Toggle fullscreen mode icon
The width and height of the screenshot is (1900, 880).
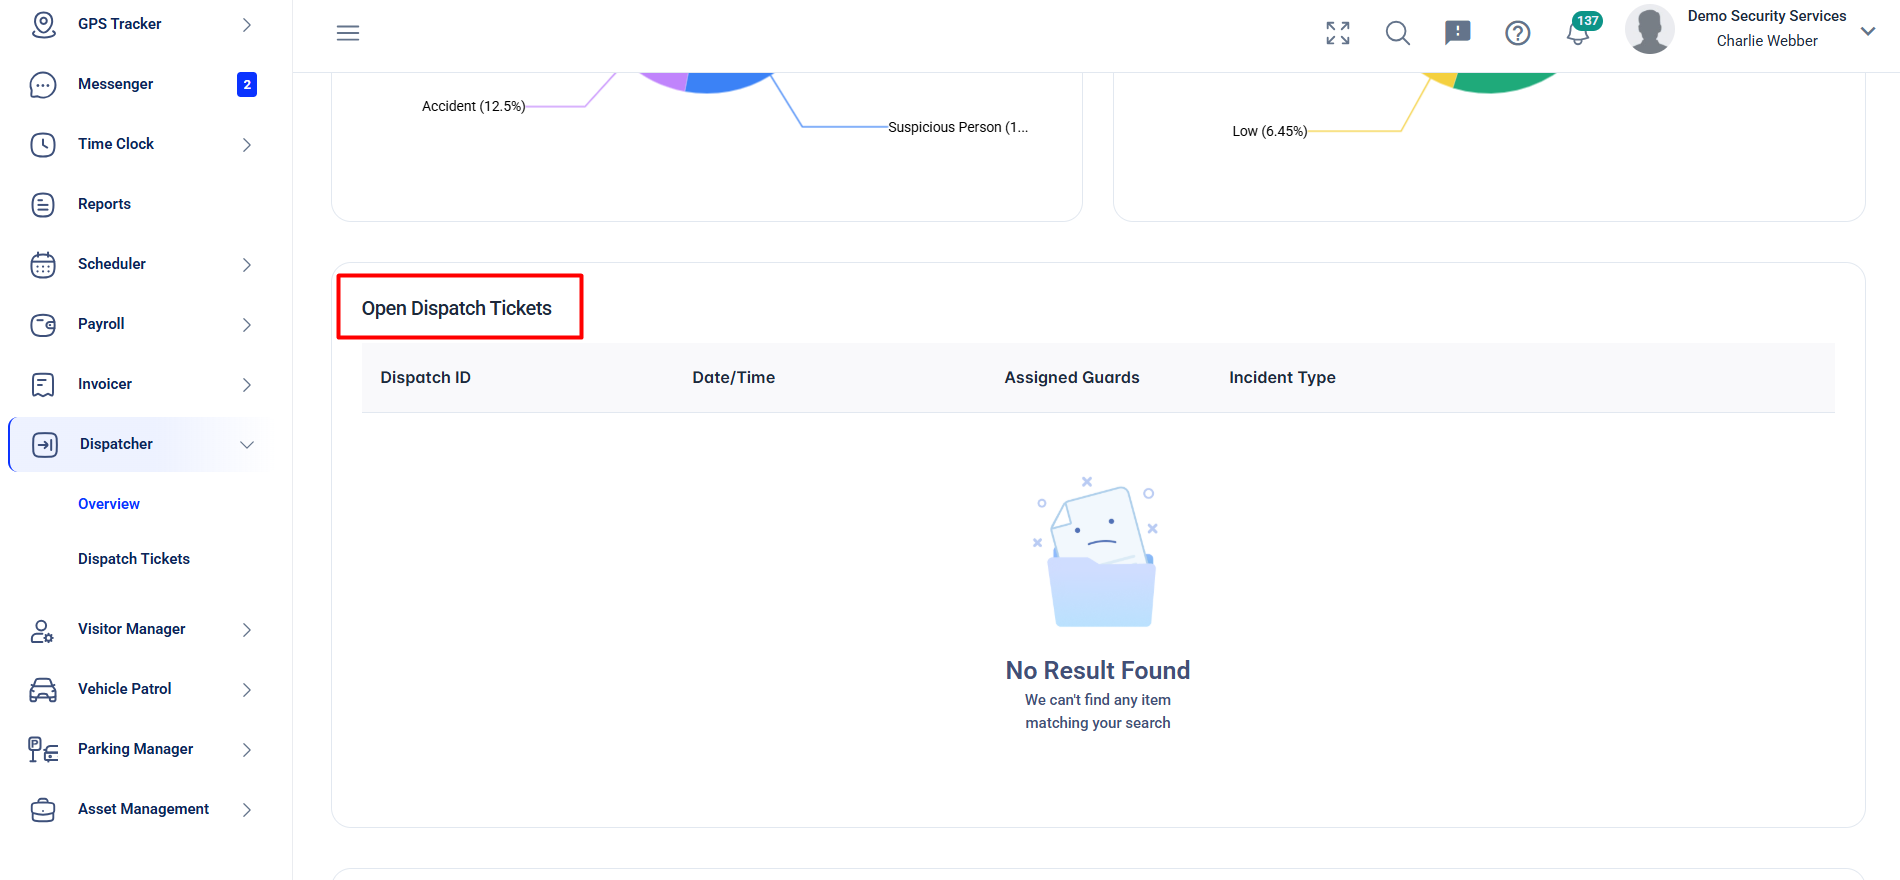[x=1338, y=33]
